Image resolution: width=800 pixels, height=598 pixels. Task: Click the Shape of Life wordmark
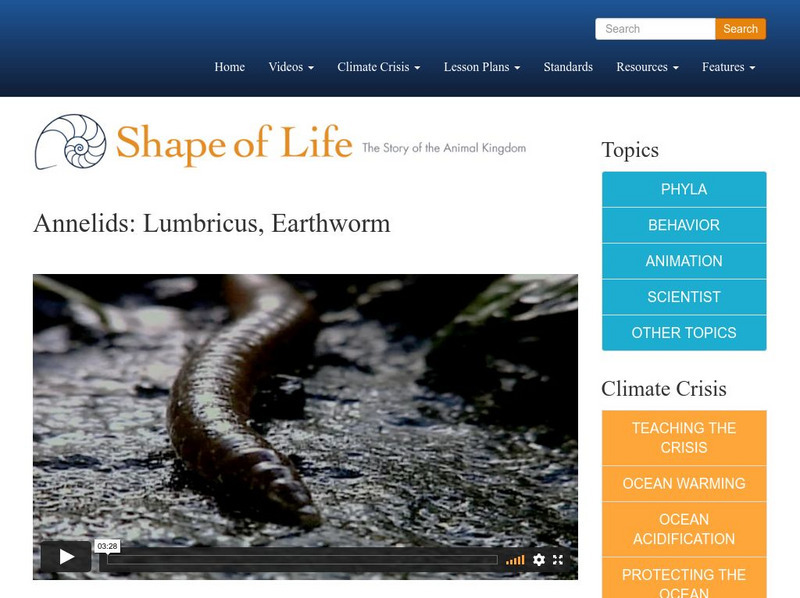coord(235,144)
